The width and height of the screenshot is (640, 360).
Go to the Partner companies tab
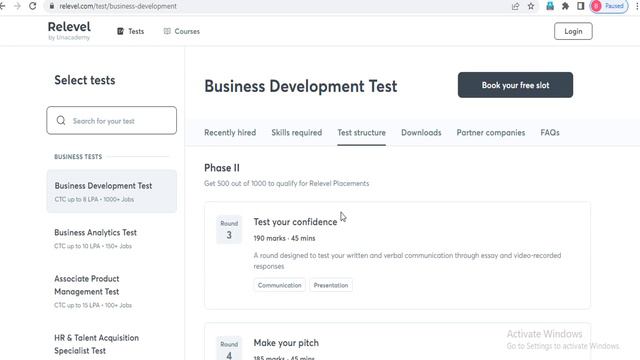491,133
